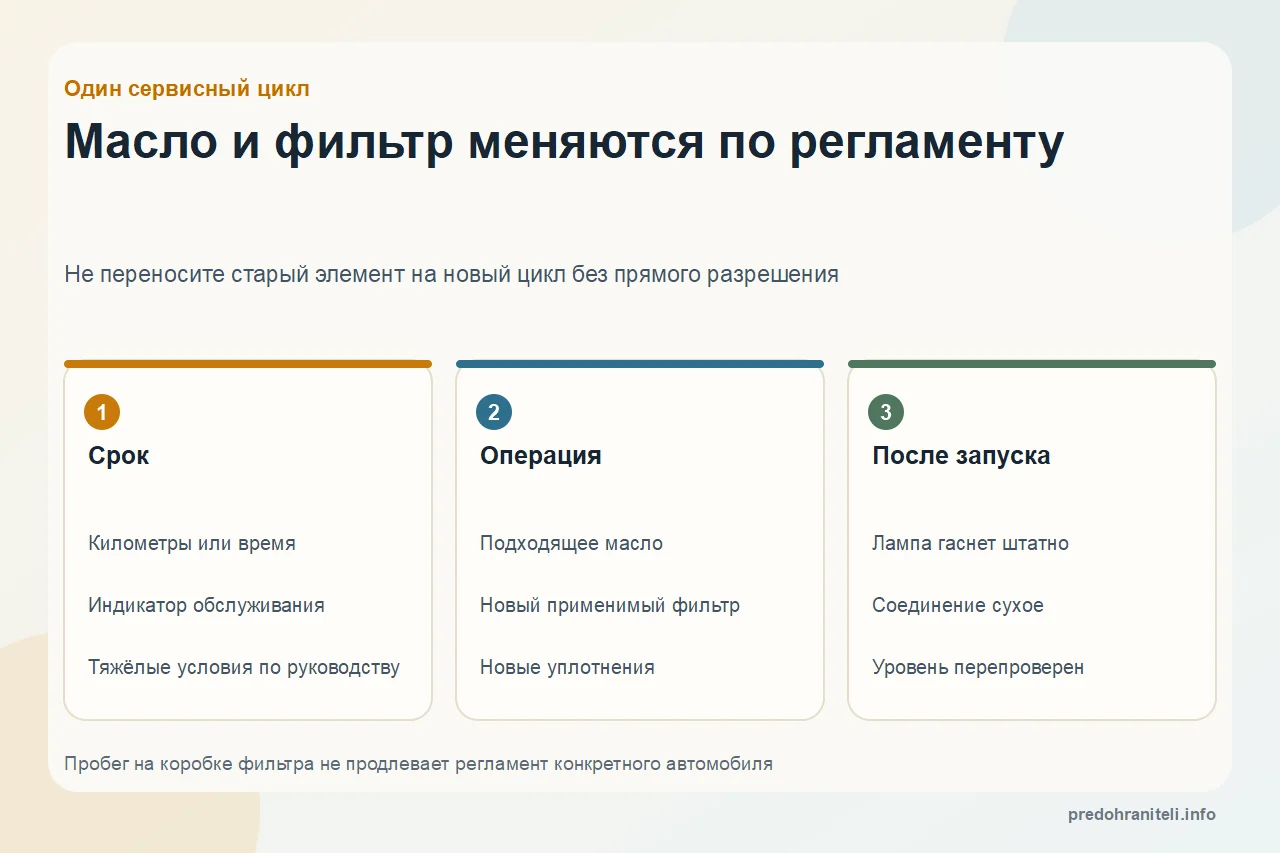Click 'Тяжёлые условия по руководству'

[244, 667]
